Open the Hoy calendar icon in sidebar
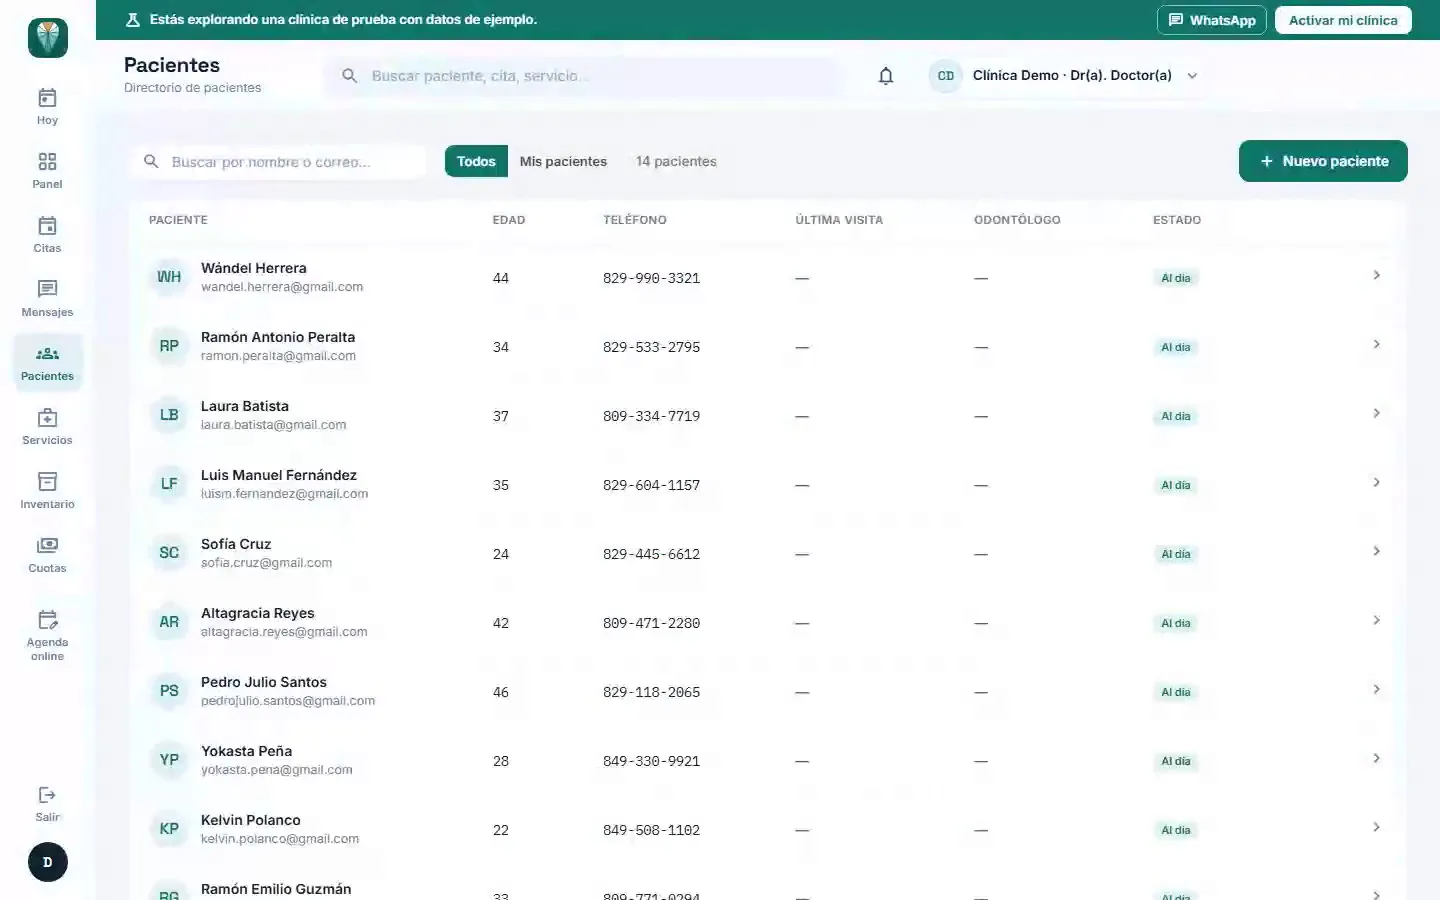This screenshot has height=900, width=1440. 47,98
